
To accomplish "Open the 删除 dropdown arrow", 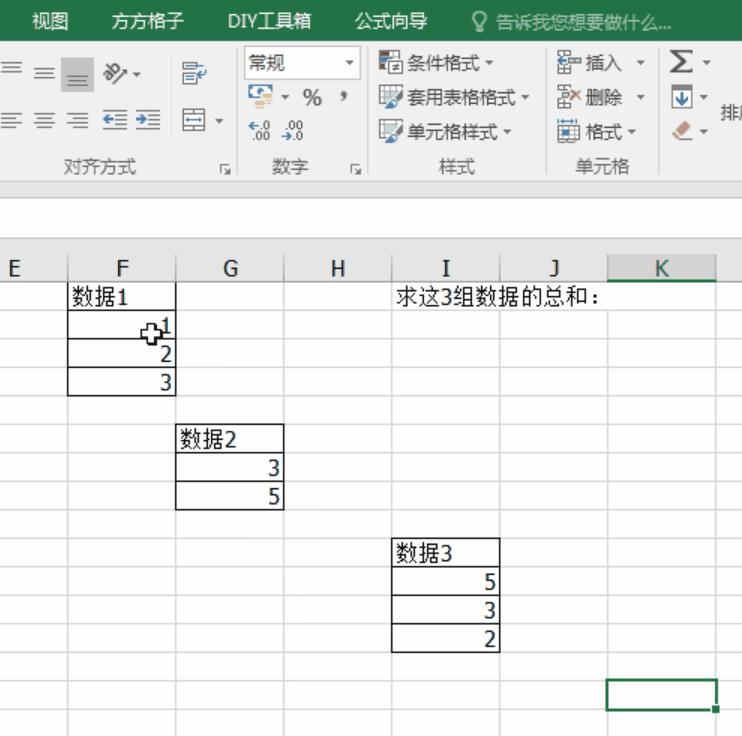I will (640, 97).
